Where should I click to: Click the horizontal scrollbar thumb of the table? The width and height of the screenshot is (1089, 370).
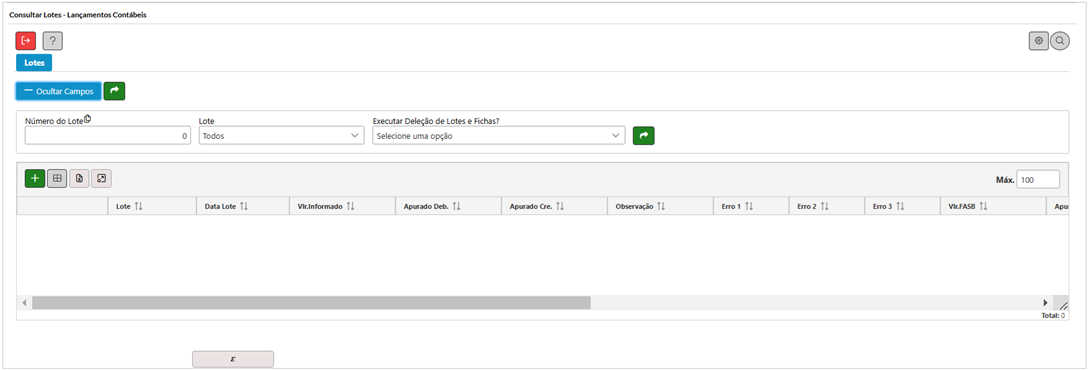311,303
